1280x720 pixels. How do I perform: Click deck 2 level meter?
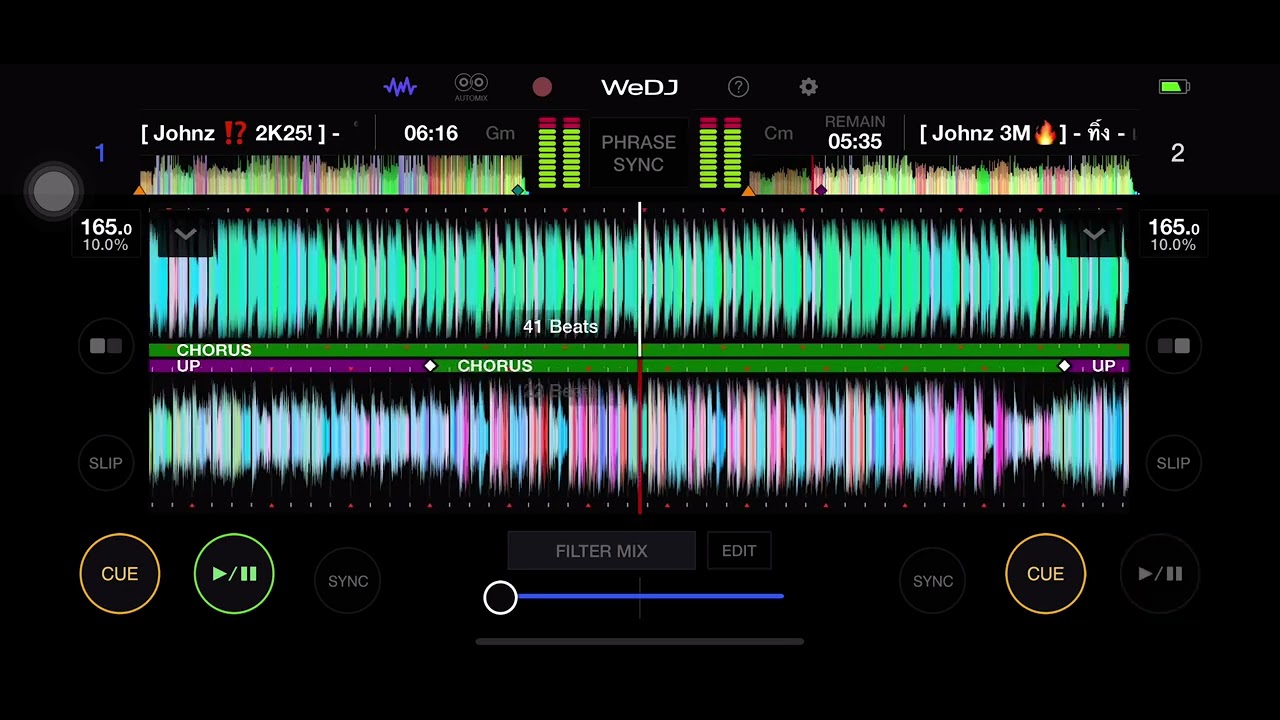pos(720,153)
